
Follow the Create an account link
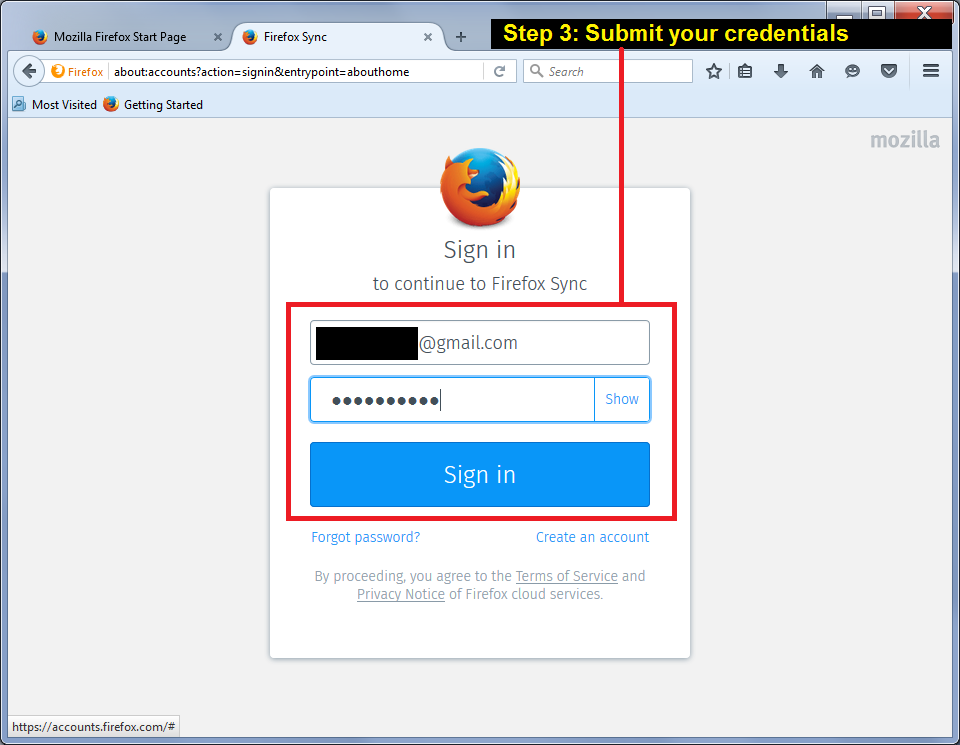tap(592, 537)
